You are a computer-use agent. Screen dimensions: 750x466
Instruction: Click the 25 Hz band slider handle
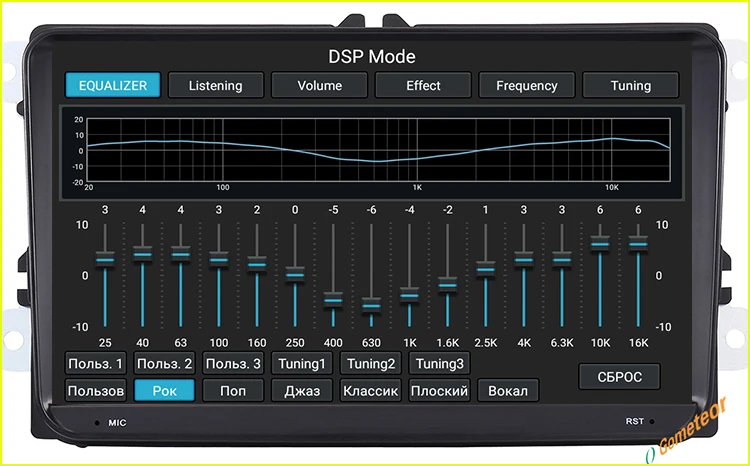(105, 260)
